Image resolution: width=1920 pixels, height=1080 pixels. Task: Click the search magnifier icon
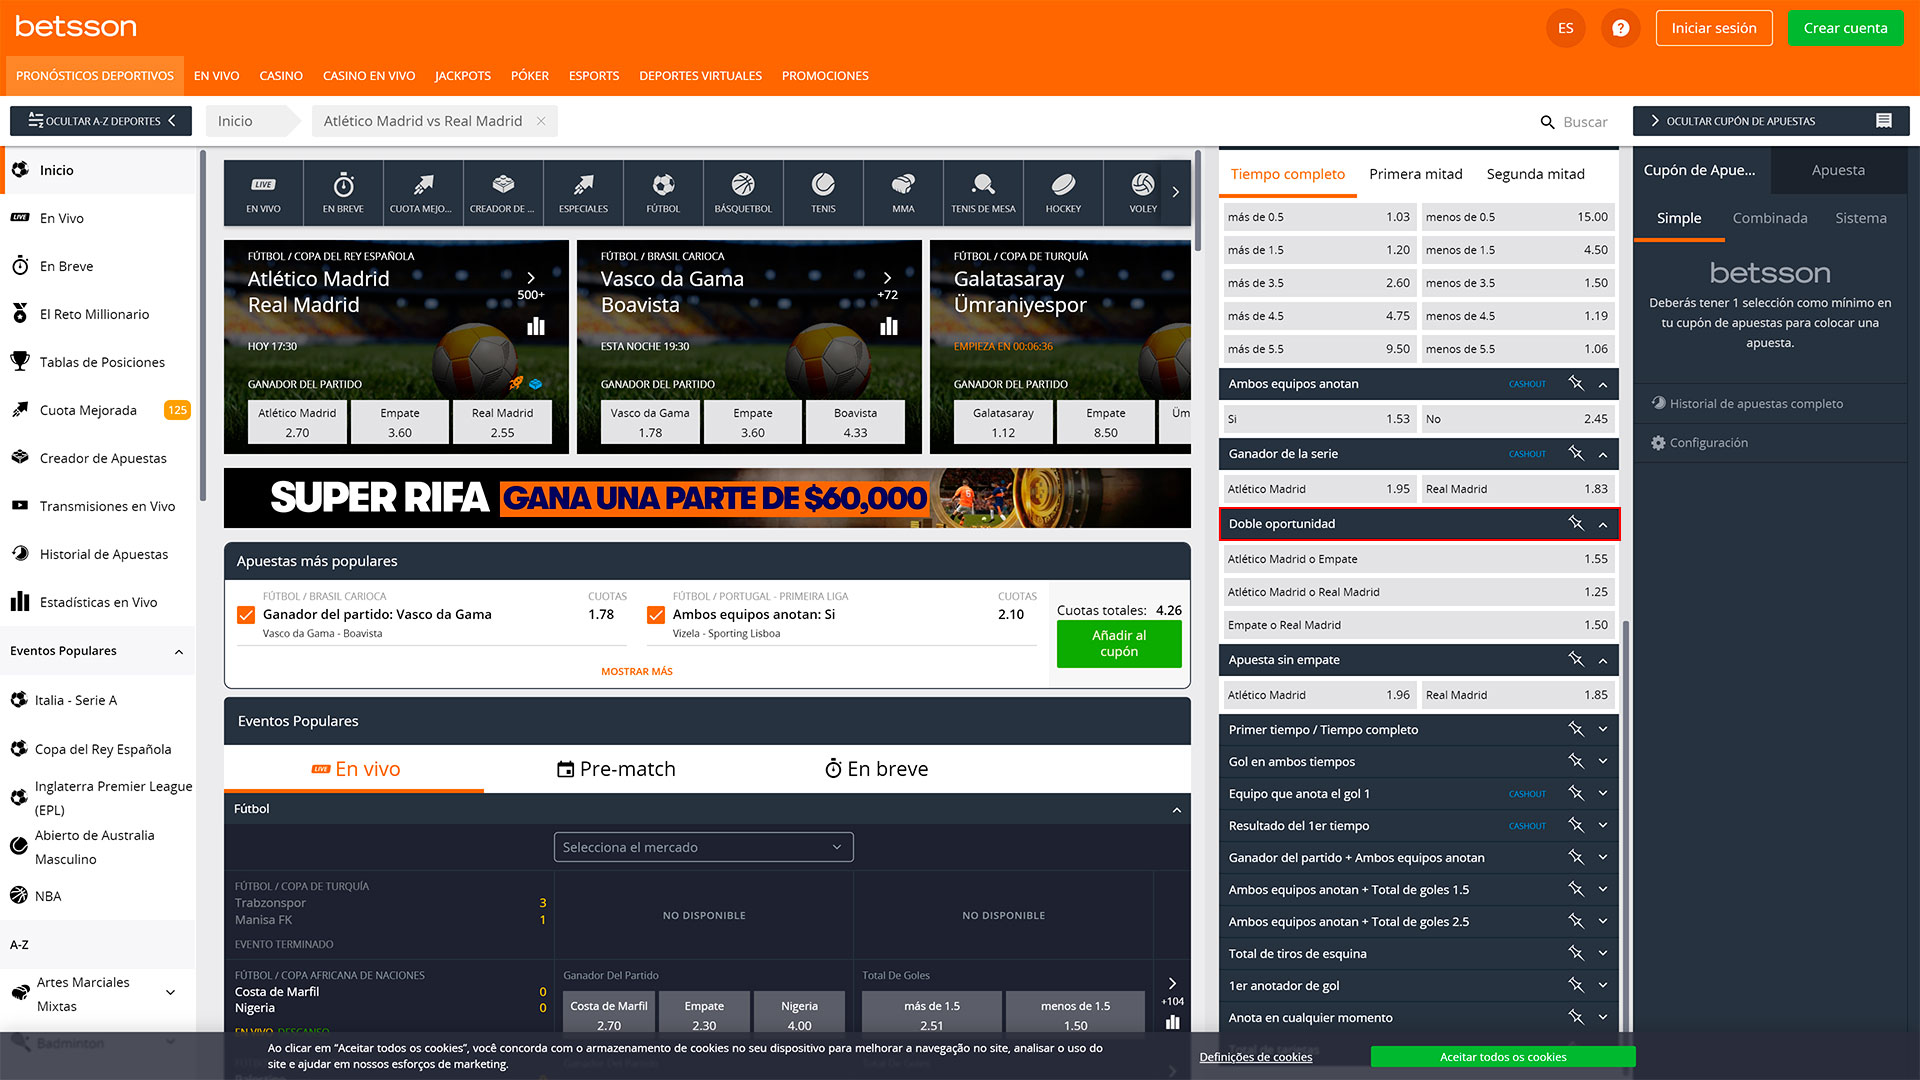pos(1547,122)
